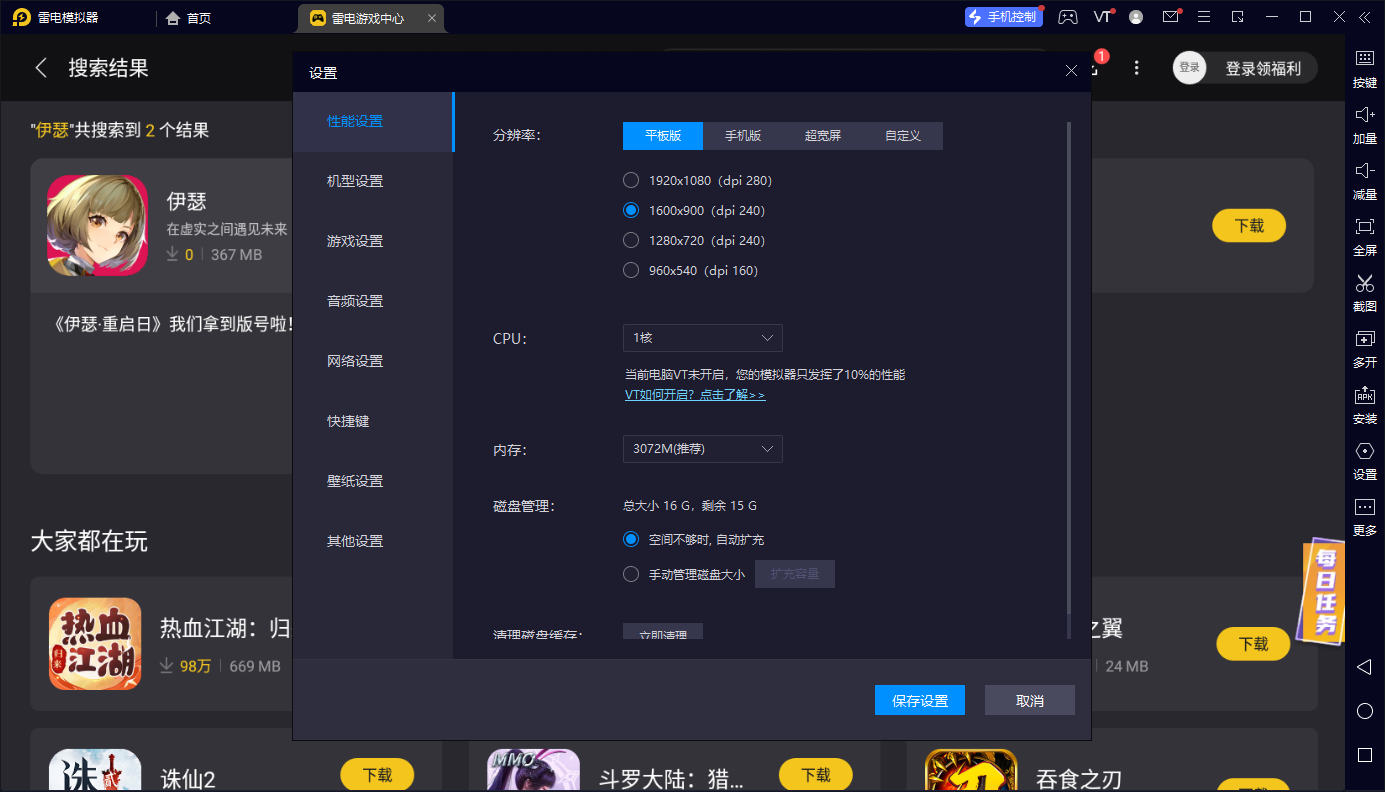Tap the Android back triangle button
The width and height of the screenshot is (1385, 792).
1364,666
